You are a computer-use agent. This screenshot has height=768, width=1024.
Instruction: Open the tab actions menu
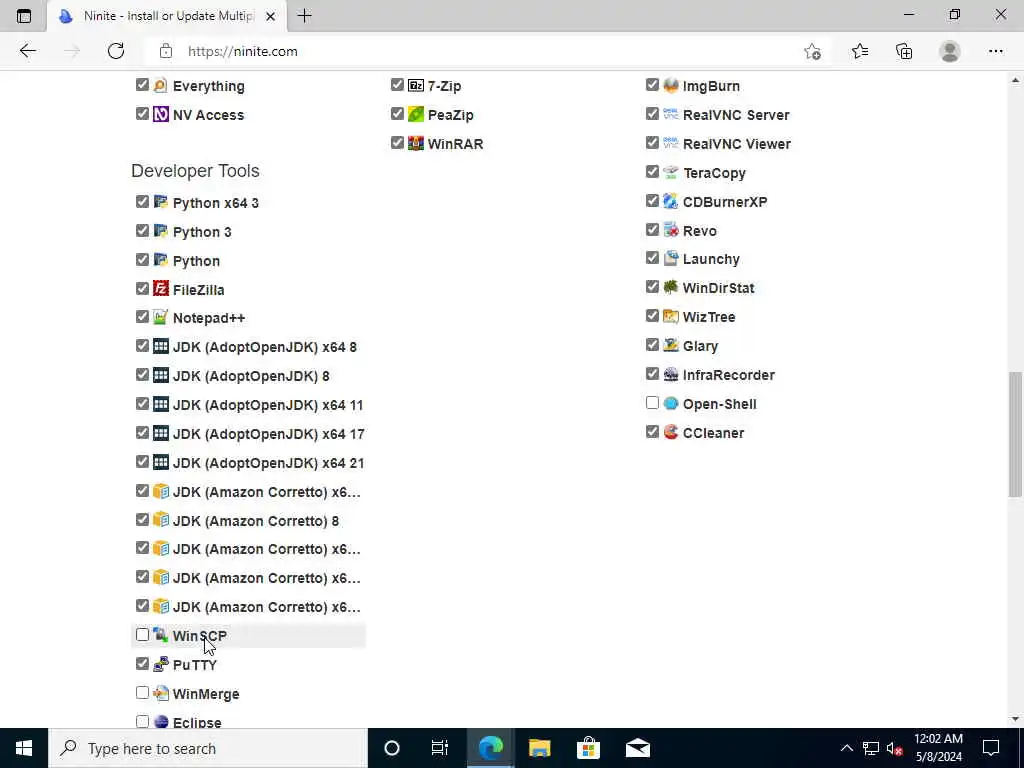point(24,16)
